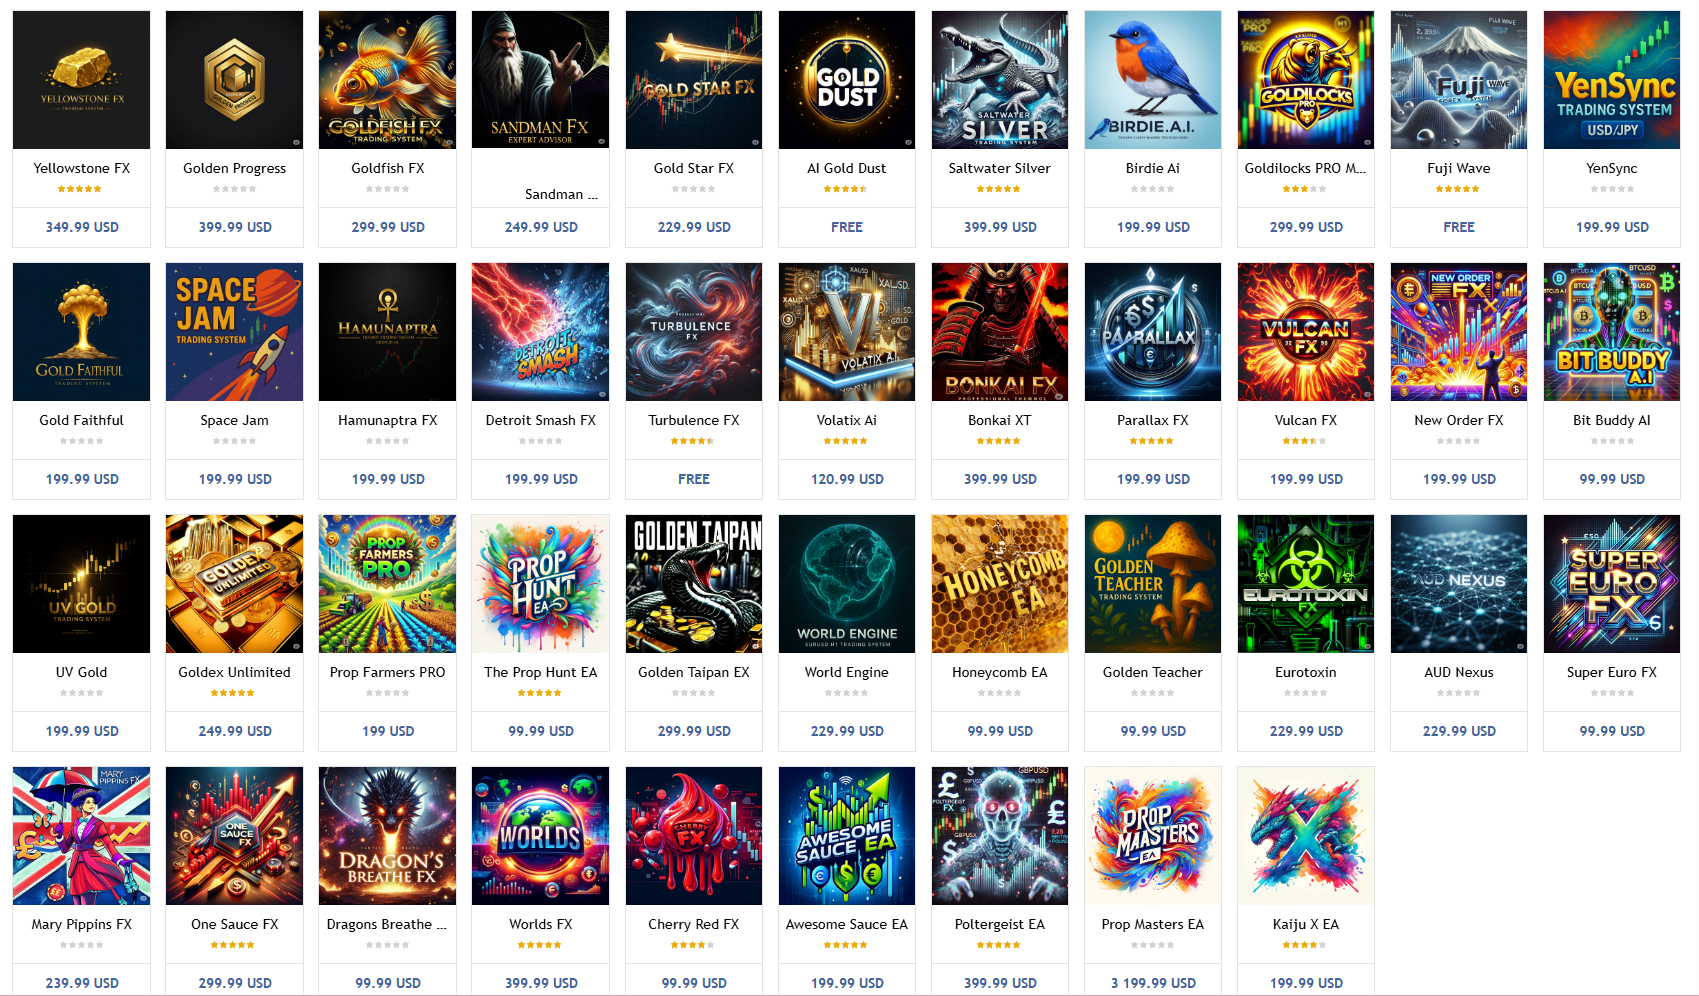1699x996 pixels.
Task: Select the star rating under Goldex Unlimited
Action: (233, 693)
